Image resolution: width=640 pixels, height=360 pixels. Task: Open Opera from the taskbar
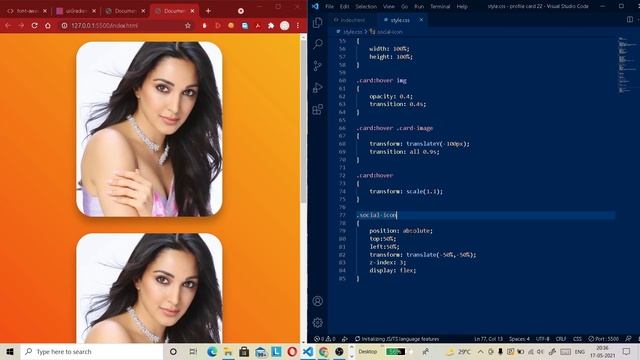292,351
